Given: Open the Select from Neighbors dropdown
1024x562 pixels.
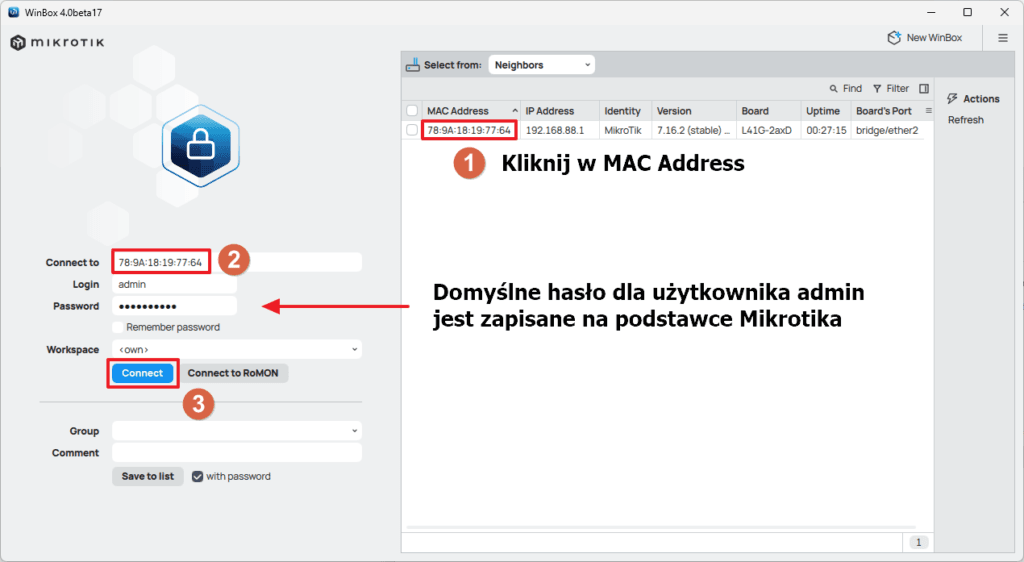Looking at the screenshot, I should (541, 65).
